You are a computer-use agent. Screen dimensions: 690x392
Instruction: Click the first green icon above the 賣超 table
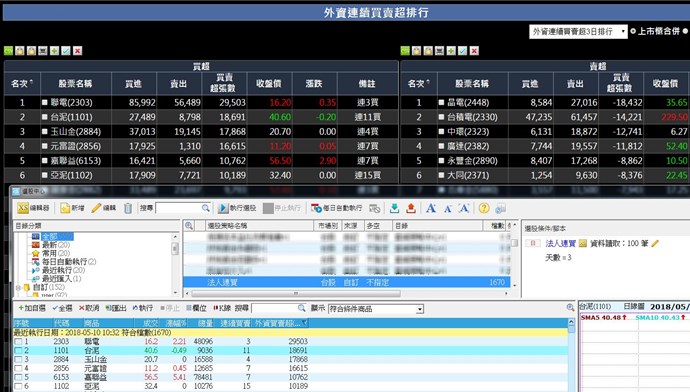pos(405,51)
